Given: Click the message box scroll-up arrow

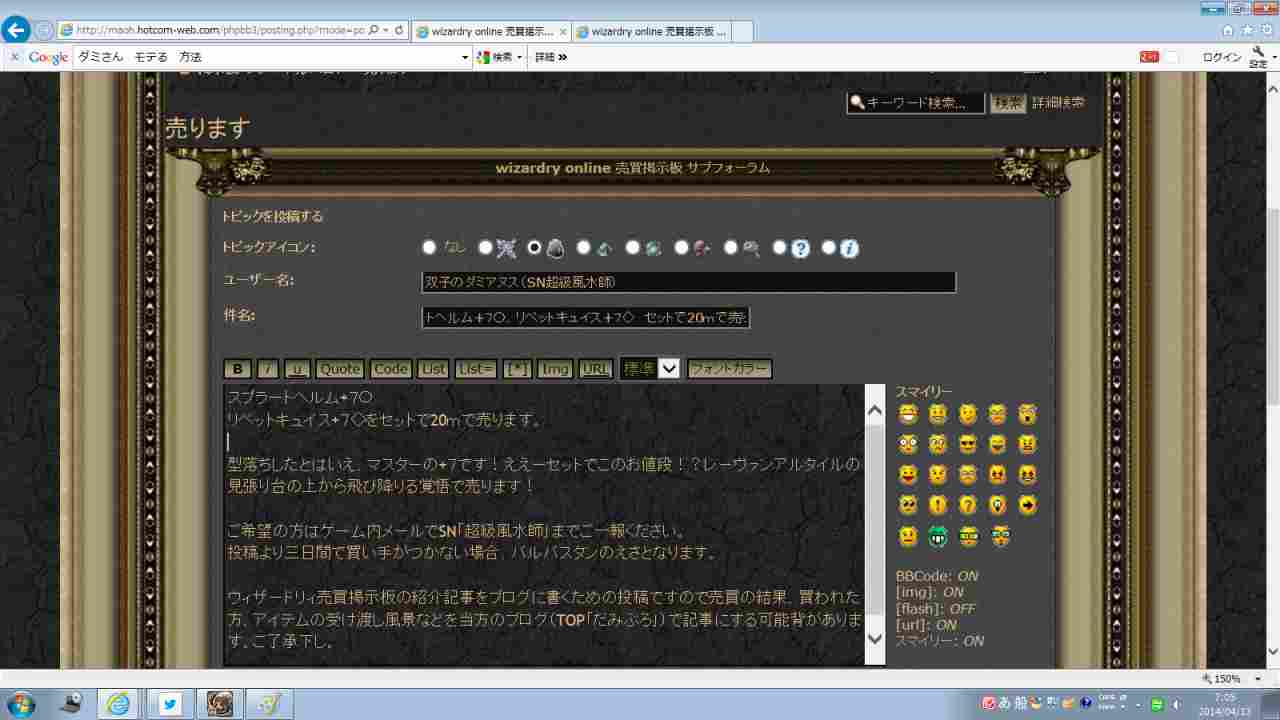Looking at the screenshot, I should pyautogui.click(x=875, y=409).
